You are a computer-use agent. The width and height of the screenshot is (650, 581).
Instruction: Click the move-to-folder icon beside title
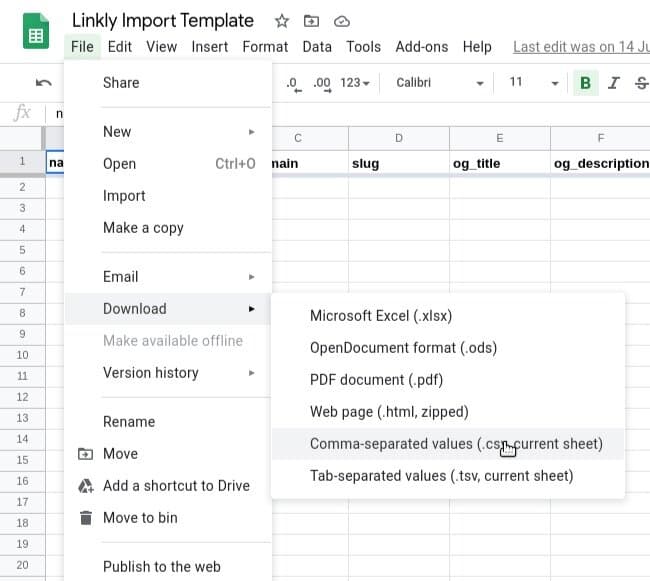(312, 21)
